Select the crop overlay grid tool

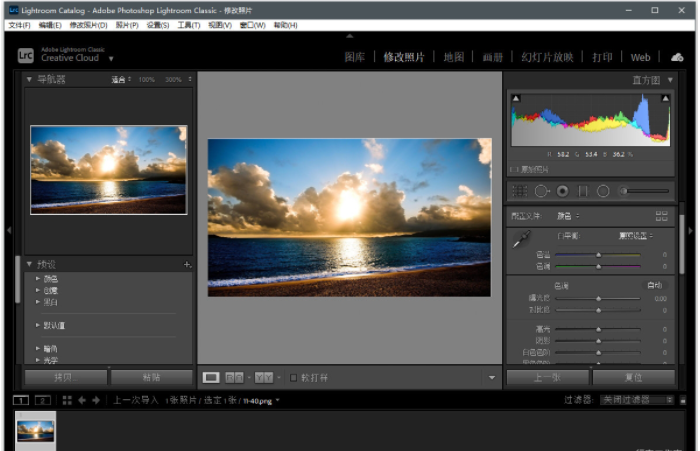point(519,190)
